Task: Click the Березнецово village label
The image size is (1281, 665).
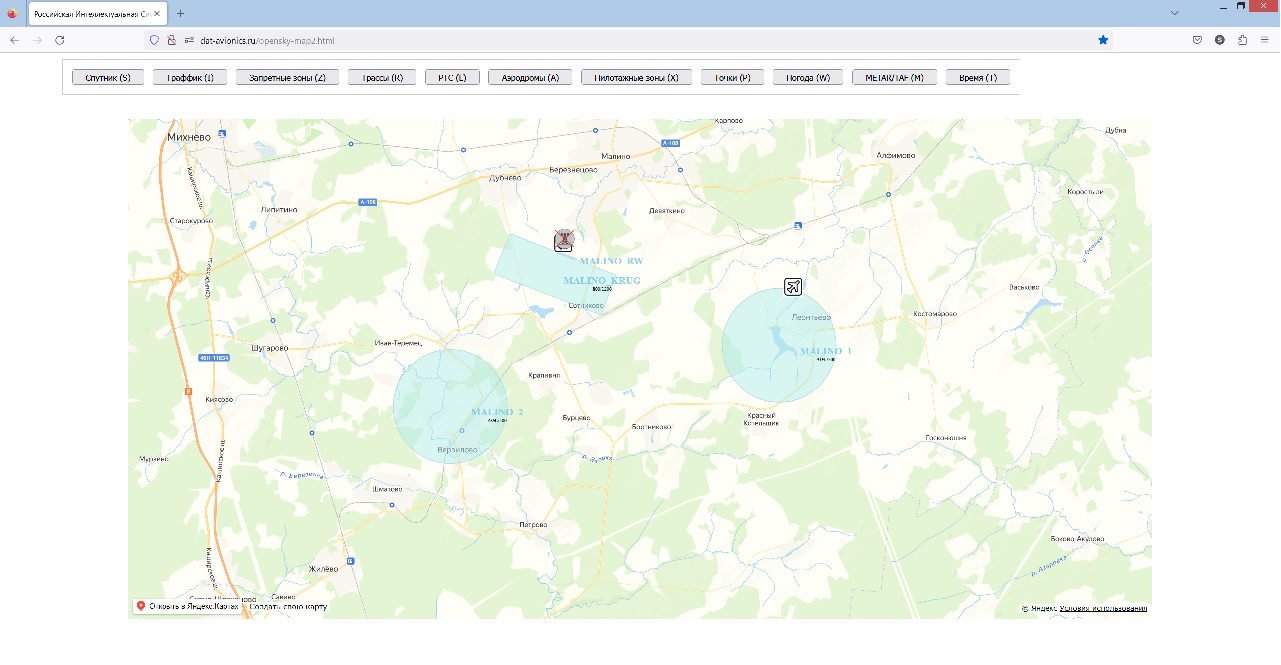Action: coord(574,170)
